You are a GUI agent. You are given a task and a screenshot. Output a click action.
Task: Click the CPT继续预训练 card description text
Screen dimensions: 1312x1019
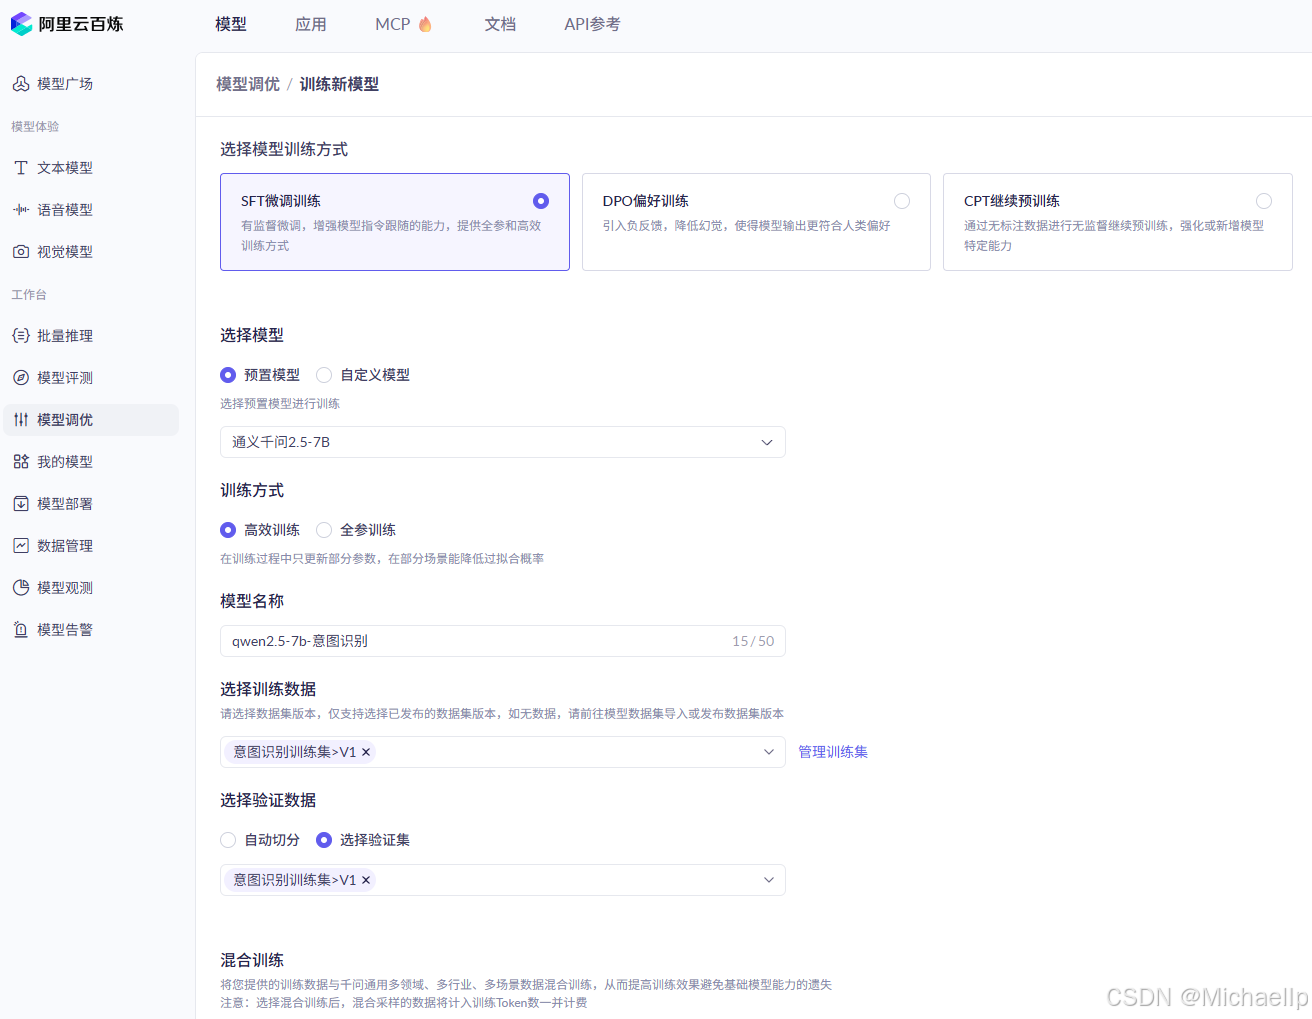[x=1114, y=236]
